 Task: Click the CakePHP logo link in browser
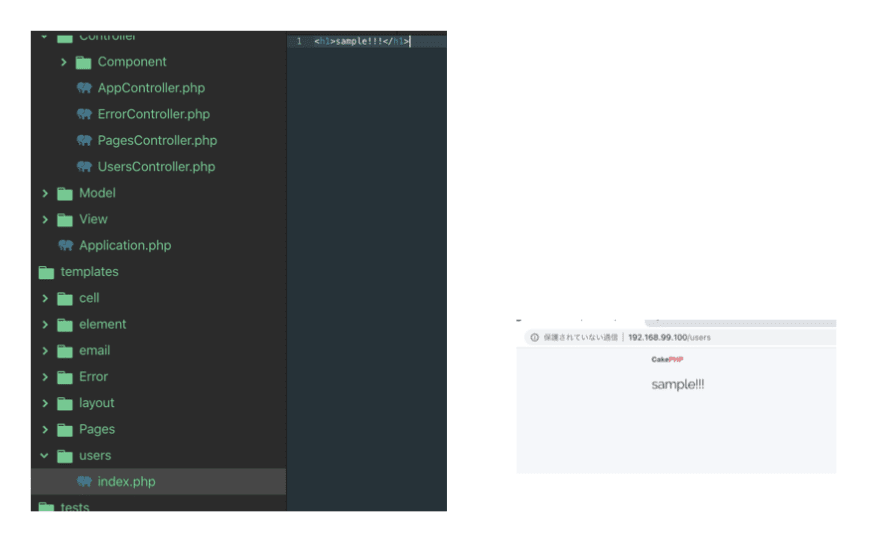[667, 360]
